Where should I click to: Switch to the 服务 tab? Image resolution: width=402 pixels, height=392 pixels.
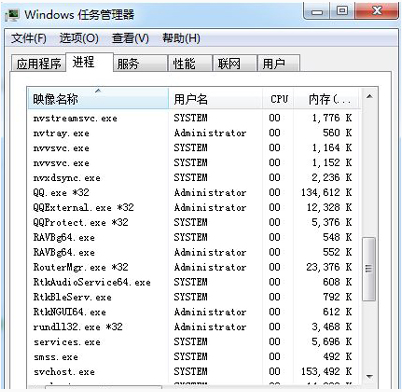pos(140,63)
